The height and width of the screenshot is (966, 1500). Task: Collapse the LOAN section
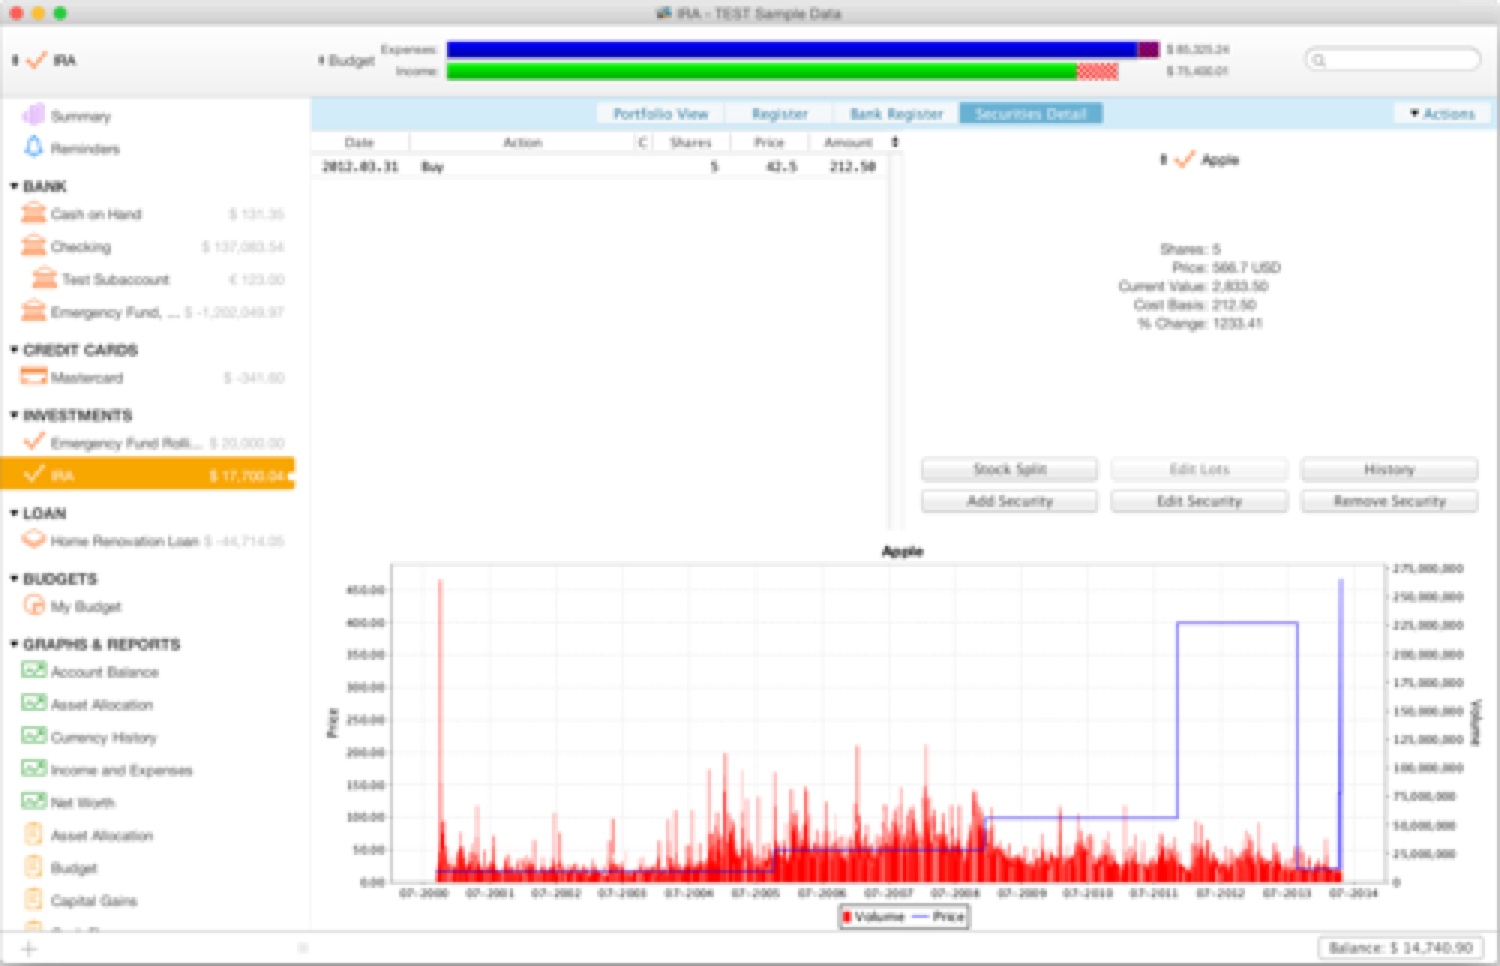click(x=14, y=513)
